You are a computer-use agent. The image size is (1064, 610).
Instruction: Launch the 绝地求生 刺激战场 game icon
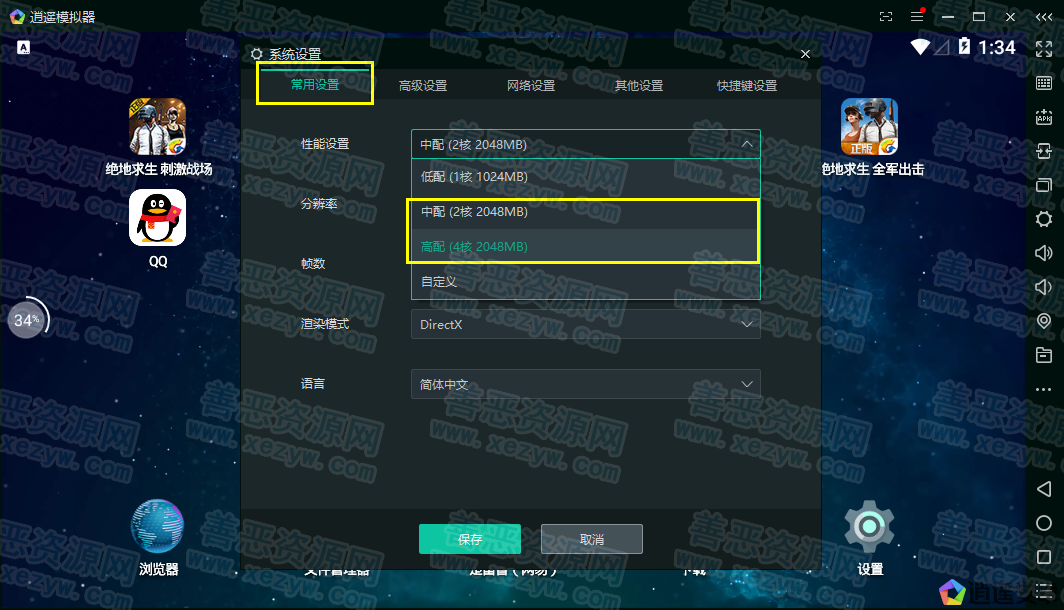(158, 127)
